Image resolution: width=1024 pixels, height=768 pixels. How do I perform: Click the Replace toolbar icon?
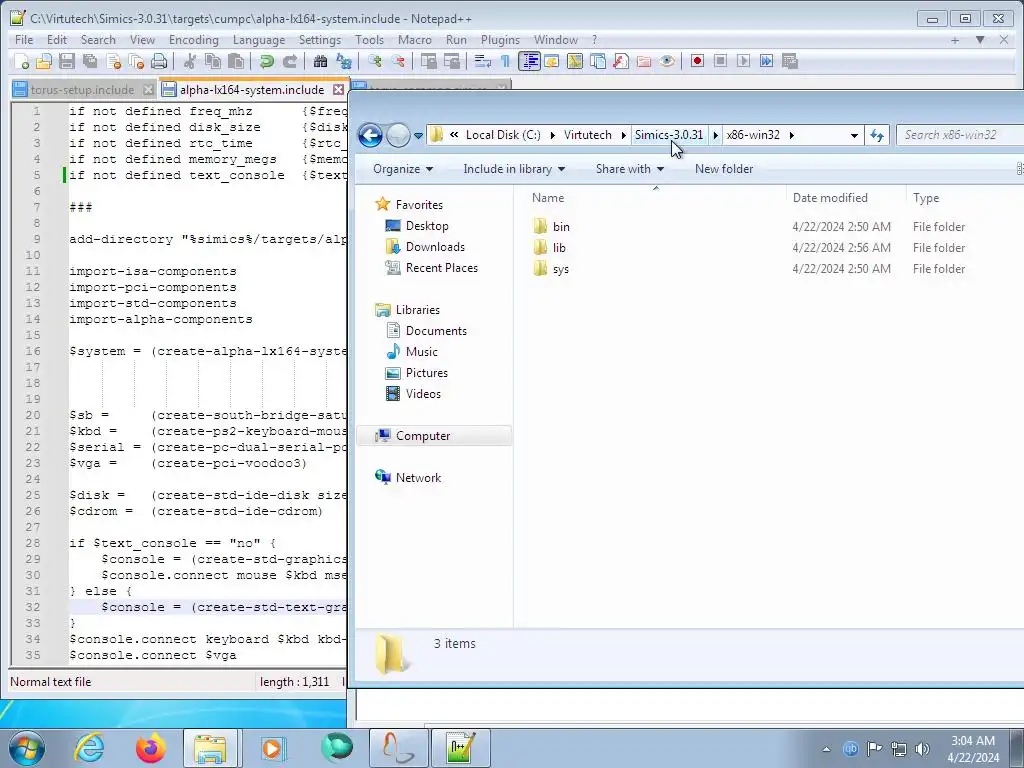coord(344,61)
